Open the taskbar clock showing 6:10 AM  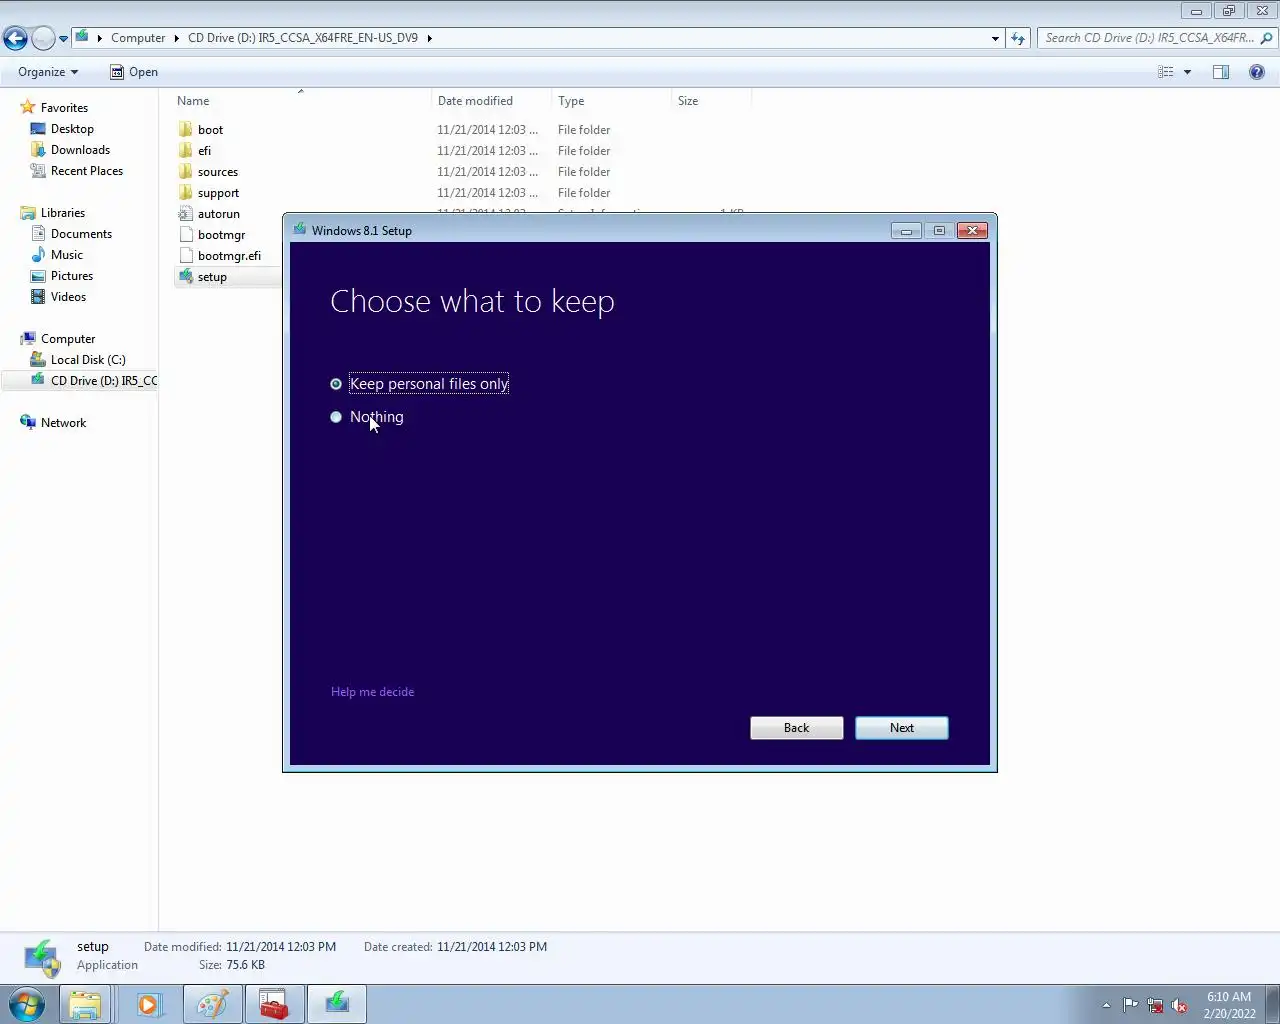tap(1229, 1005)
